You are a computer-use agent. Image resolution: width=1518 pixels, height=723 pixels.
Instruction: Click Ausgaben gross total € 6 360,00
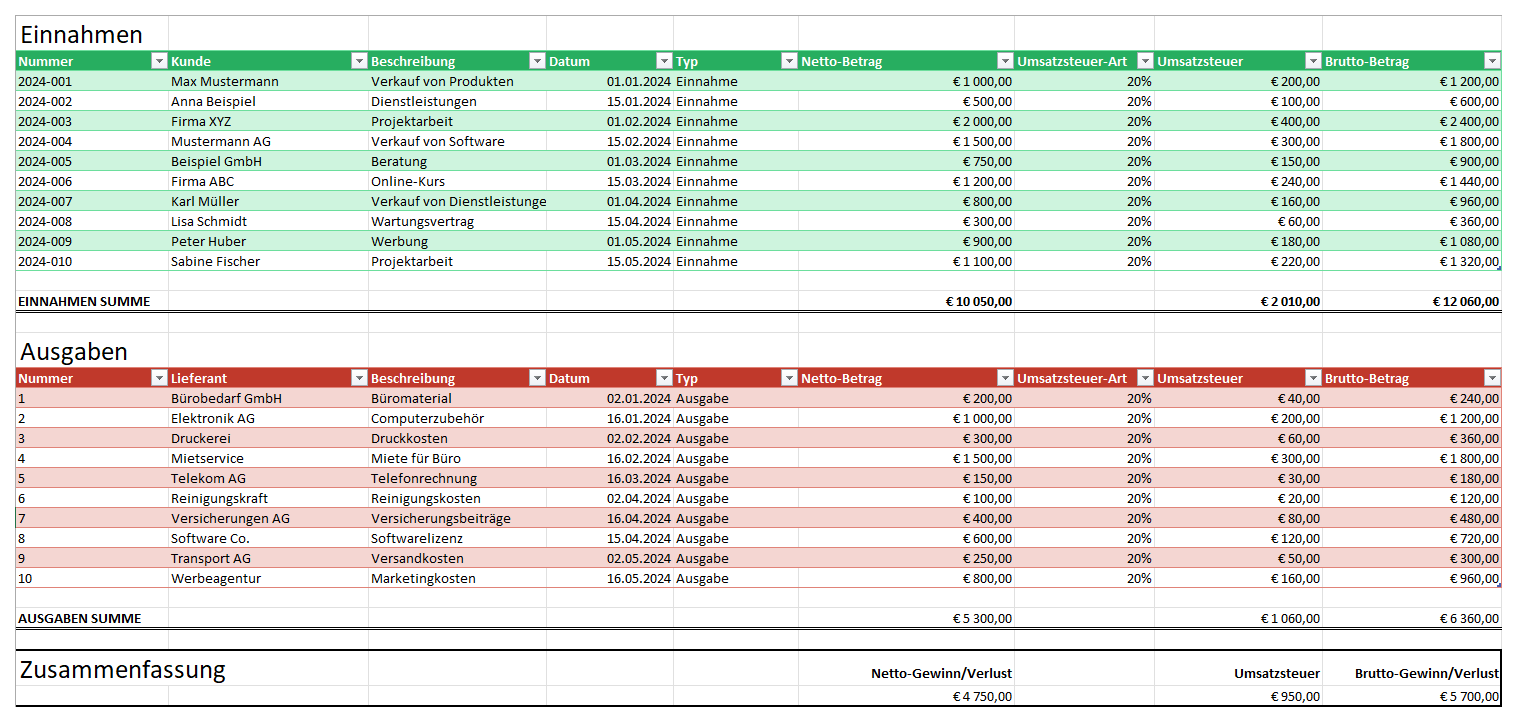click(1467, 619)
